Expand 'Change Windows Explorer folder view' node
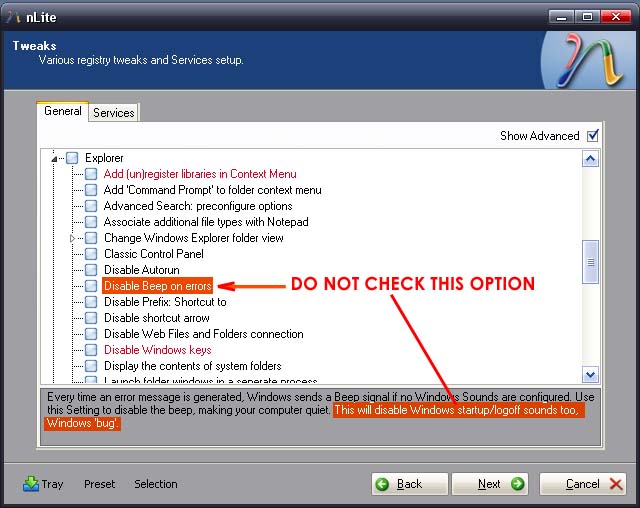Viewport: 640px width, 508px height. point(72,238)
